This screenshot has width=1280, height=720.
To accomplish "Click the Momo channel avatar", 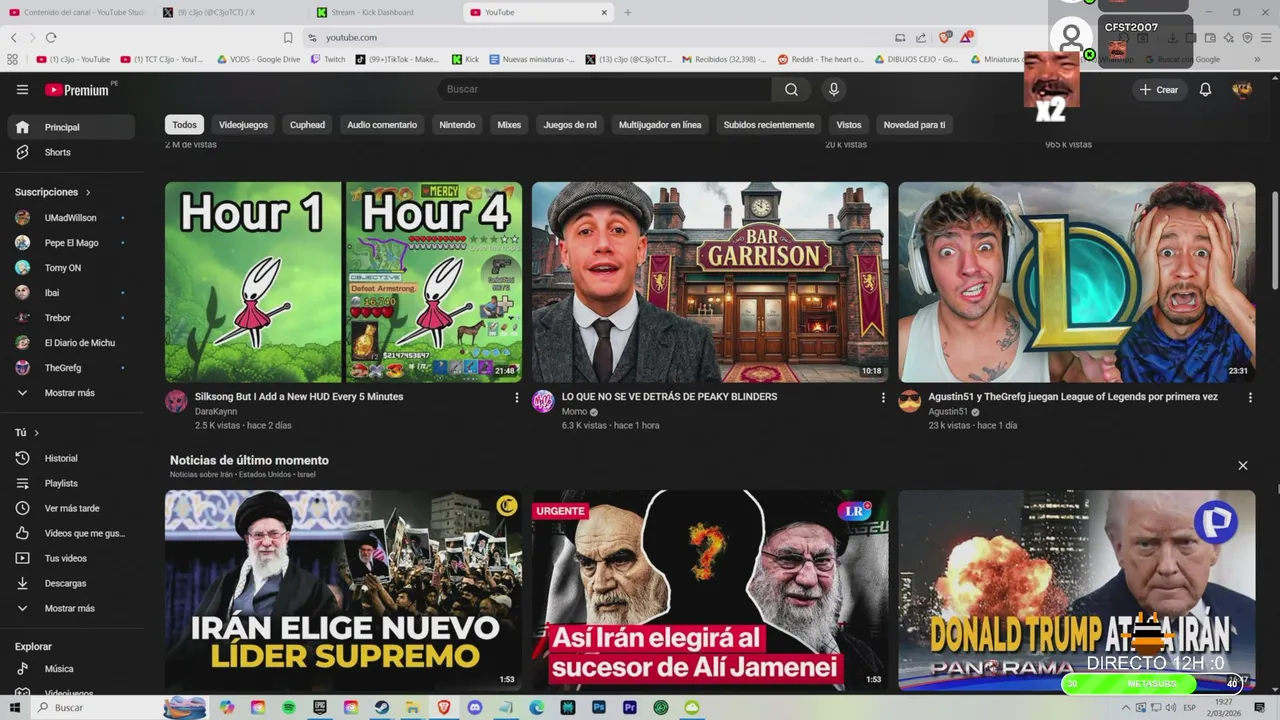I will tap(543, 402).
